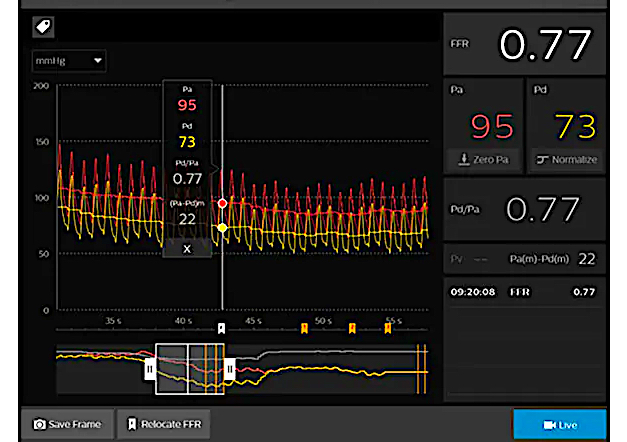The width and height of the screenshot is (627, 442).
Task: Grab the left overview range handle
Action: tap(149, 369)
